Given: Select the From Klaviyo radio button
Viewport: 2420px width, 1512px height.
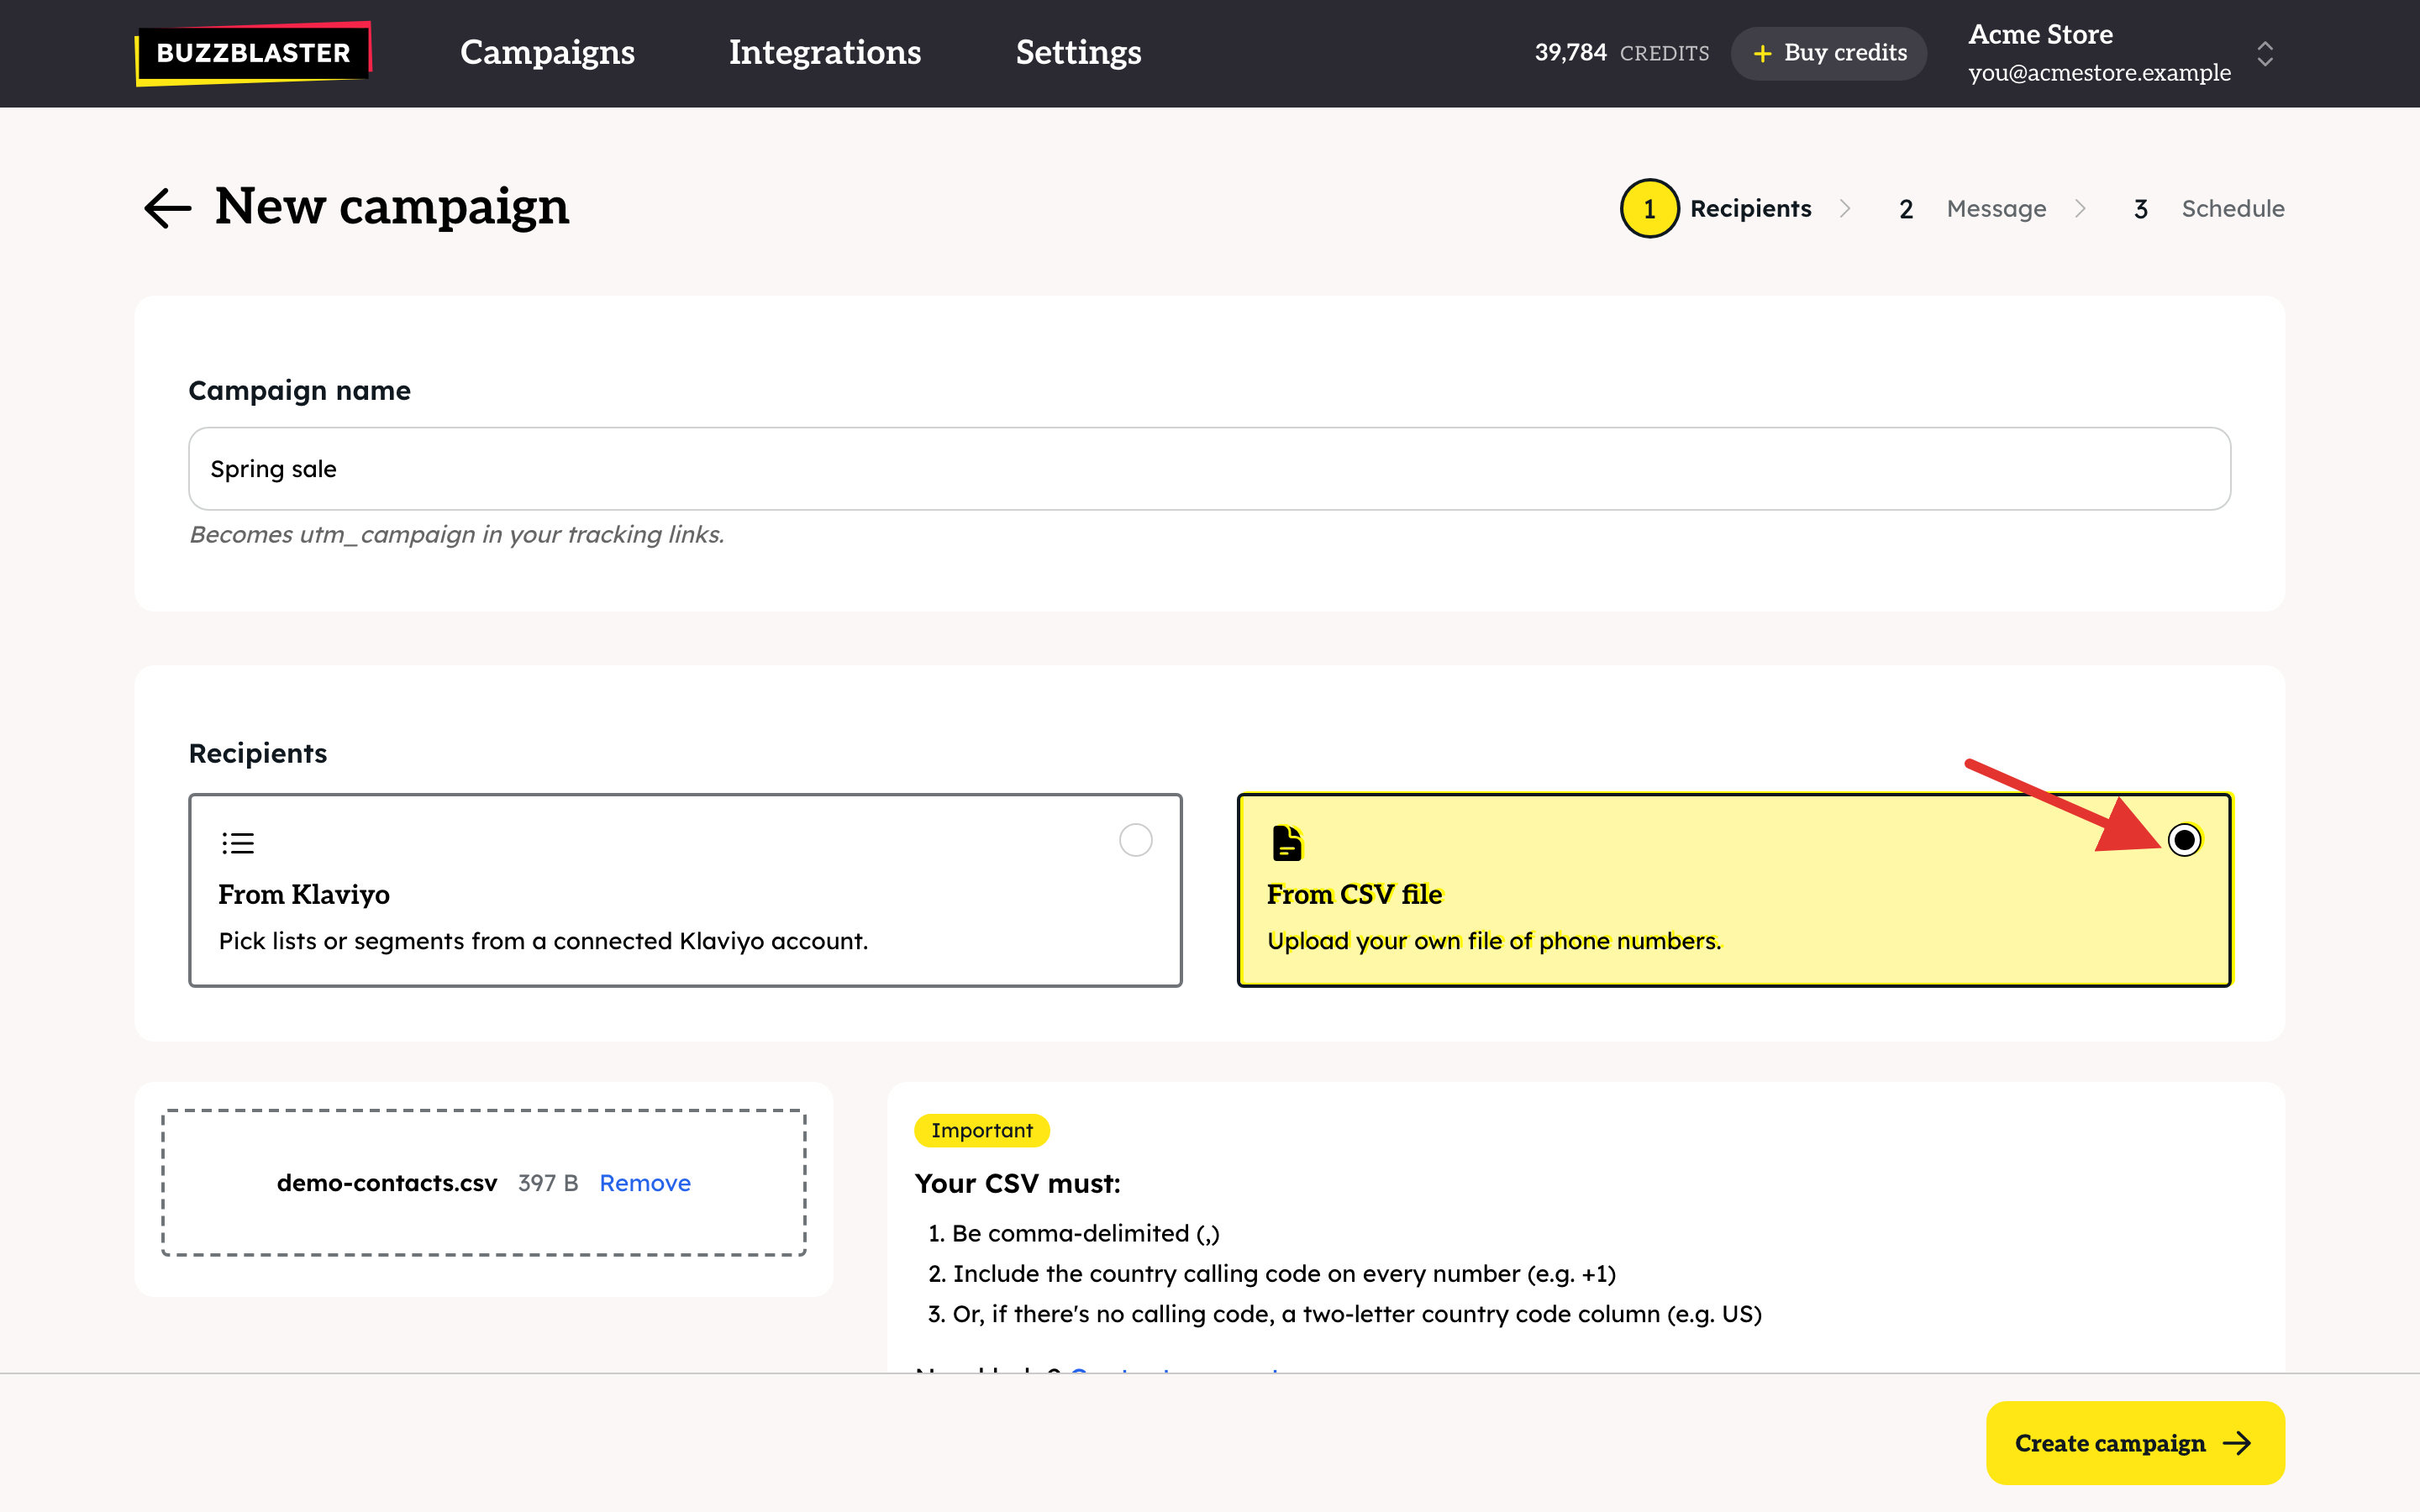Looking at the screenshot, I should pyautogui.click(x=1135, y=840).
